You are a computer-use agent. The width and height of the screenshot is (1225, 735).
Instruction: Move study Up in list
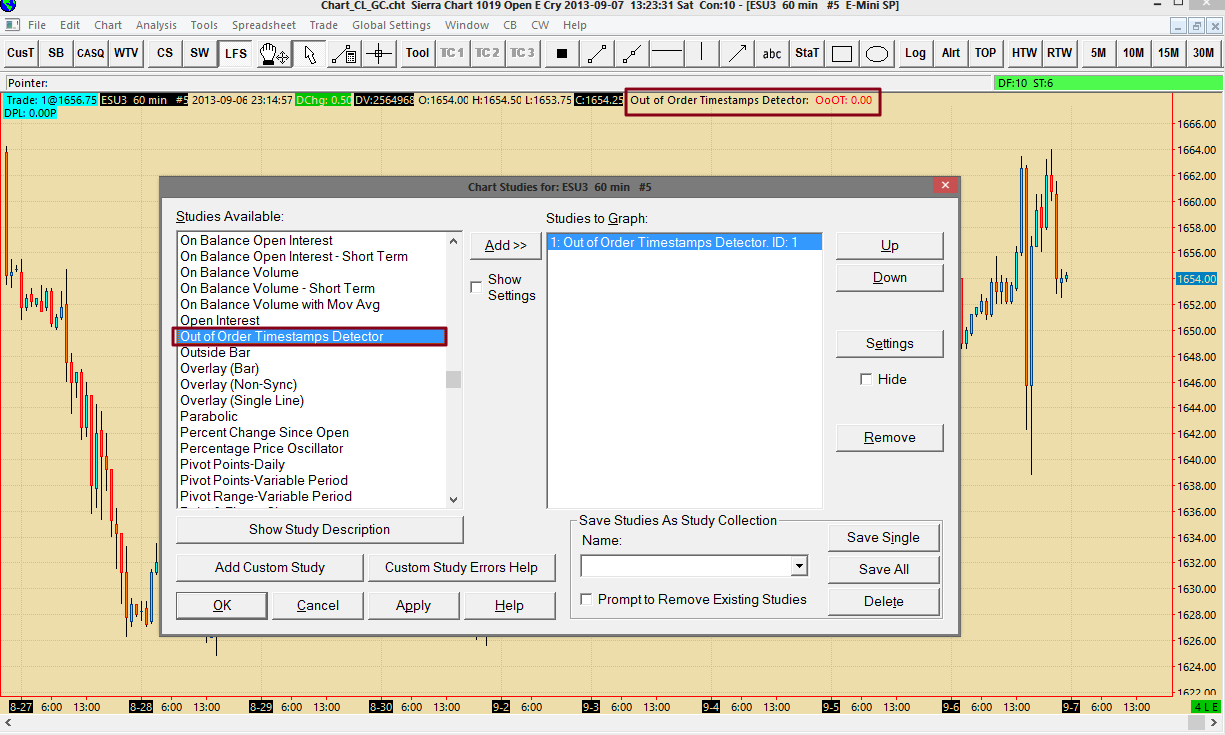(x=890, y=245)
